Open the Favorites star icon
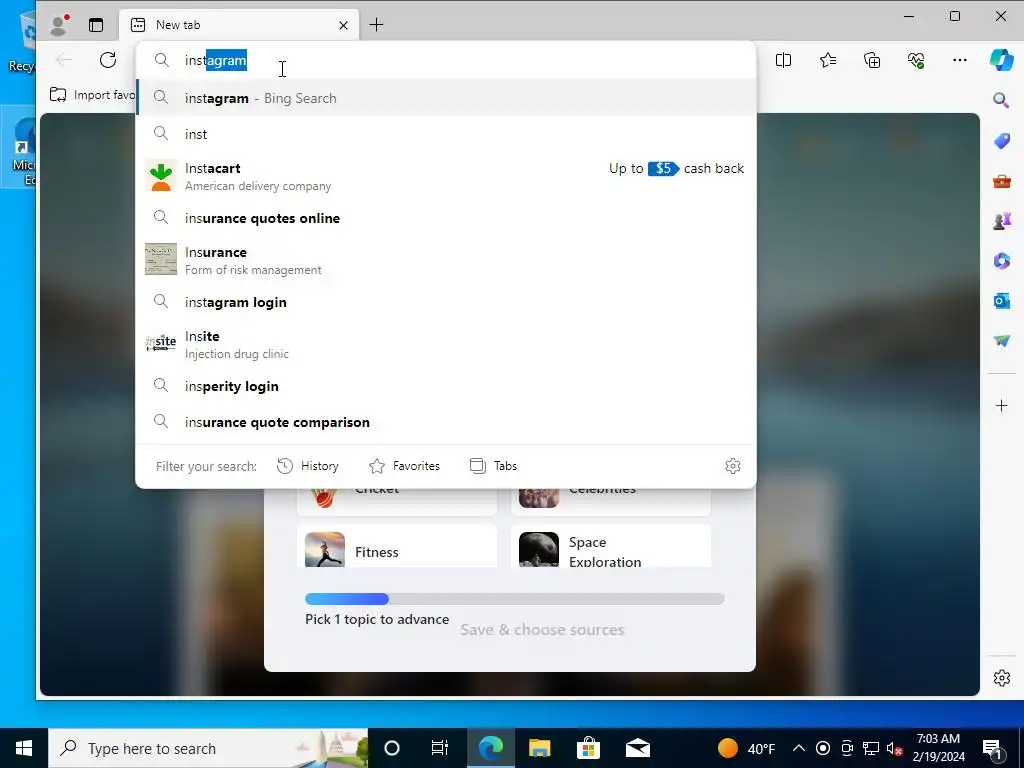1024x768 pixels. click(x=827, y=60)
